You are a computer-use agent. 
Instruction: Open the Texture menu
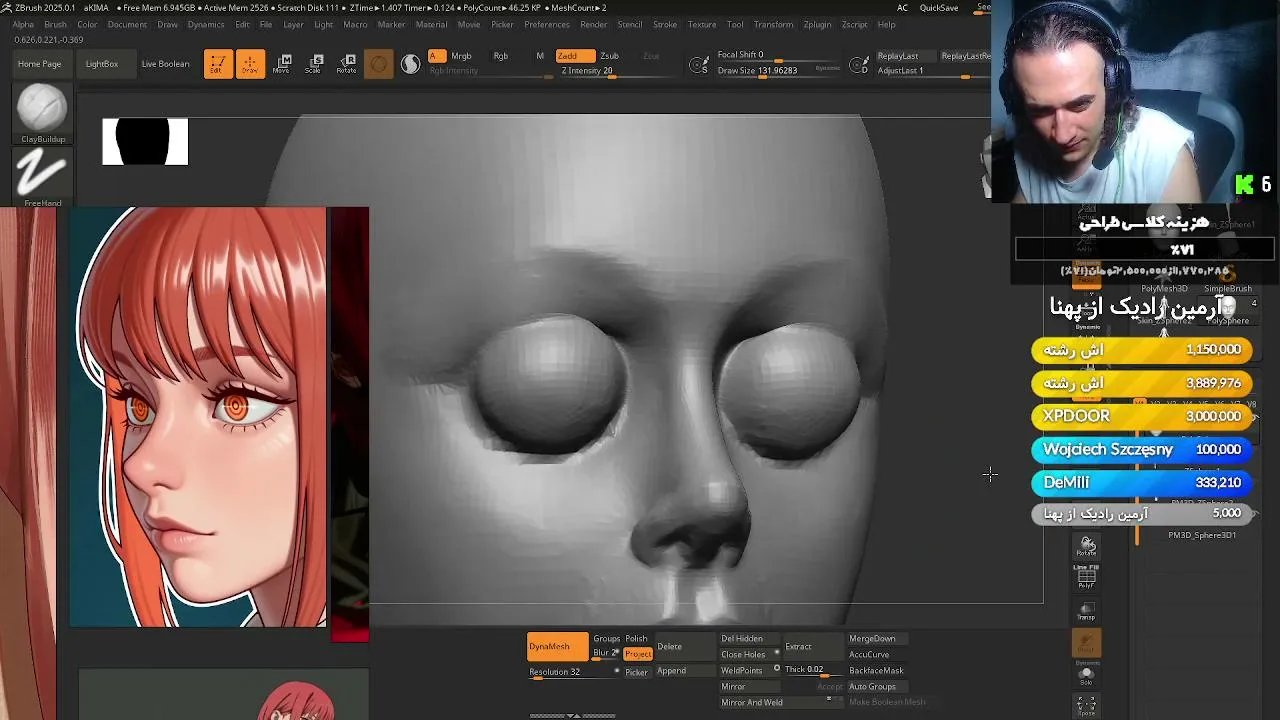702,24
